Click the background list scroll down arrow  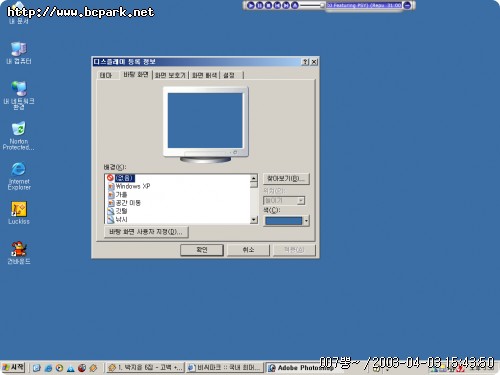(254, 219)
